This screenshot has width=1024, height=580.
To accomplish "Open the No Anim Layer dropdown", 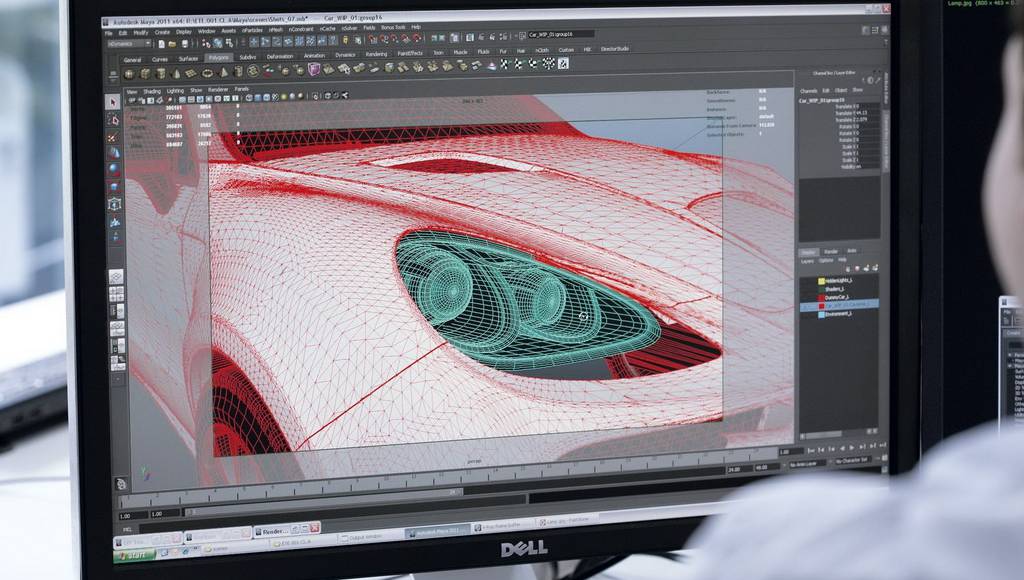I will point(807,463).
